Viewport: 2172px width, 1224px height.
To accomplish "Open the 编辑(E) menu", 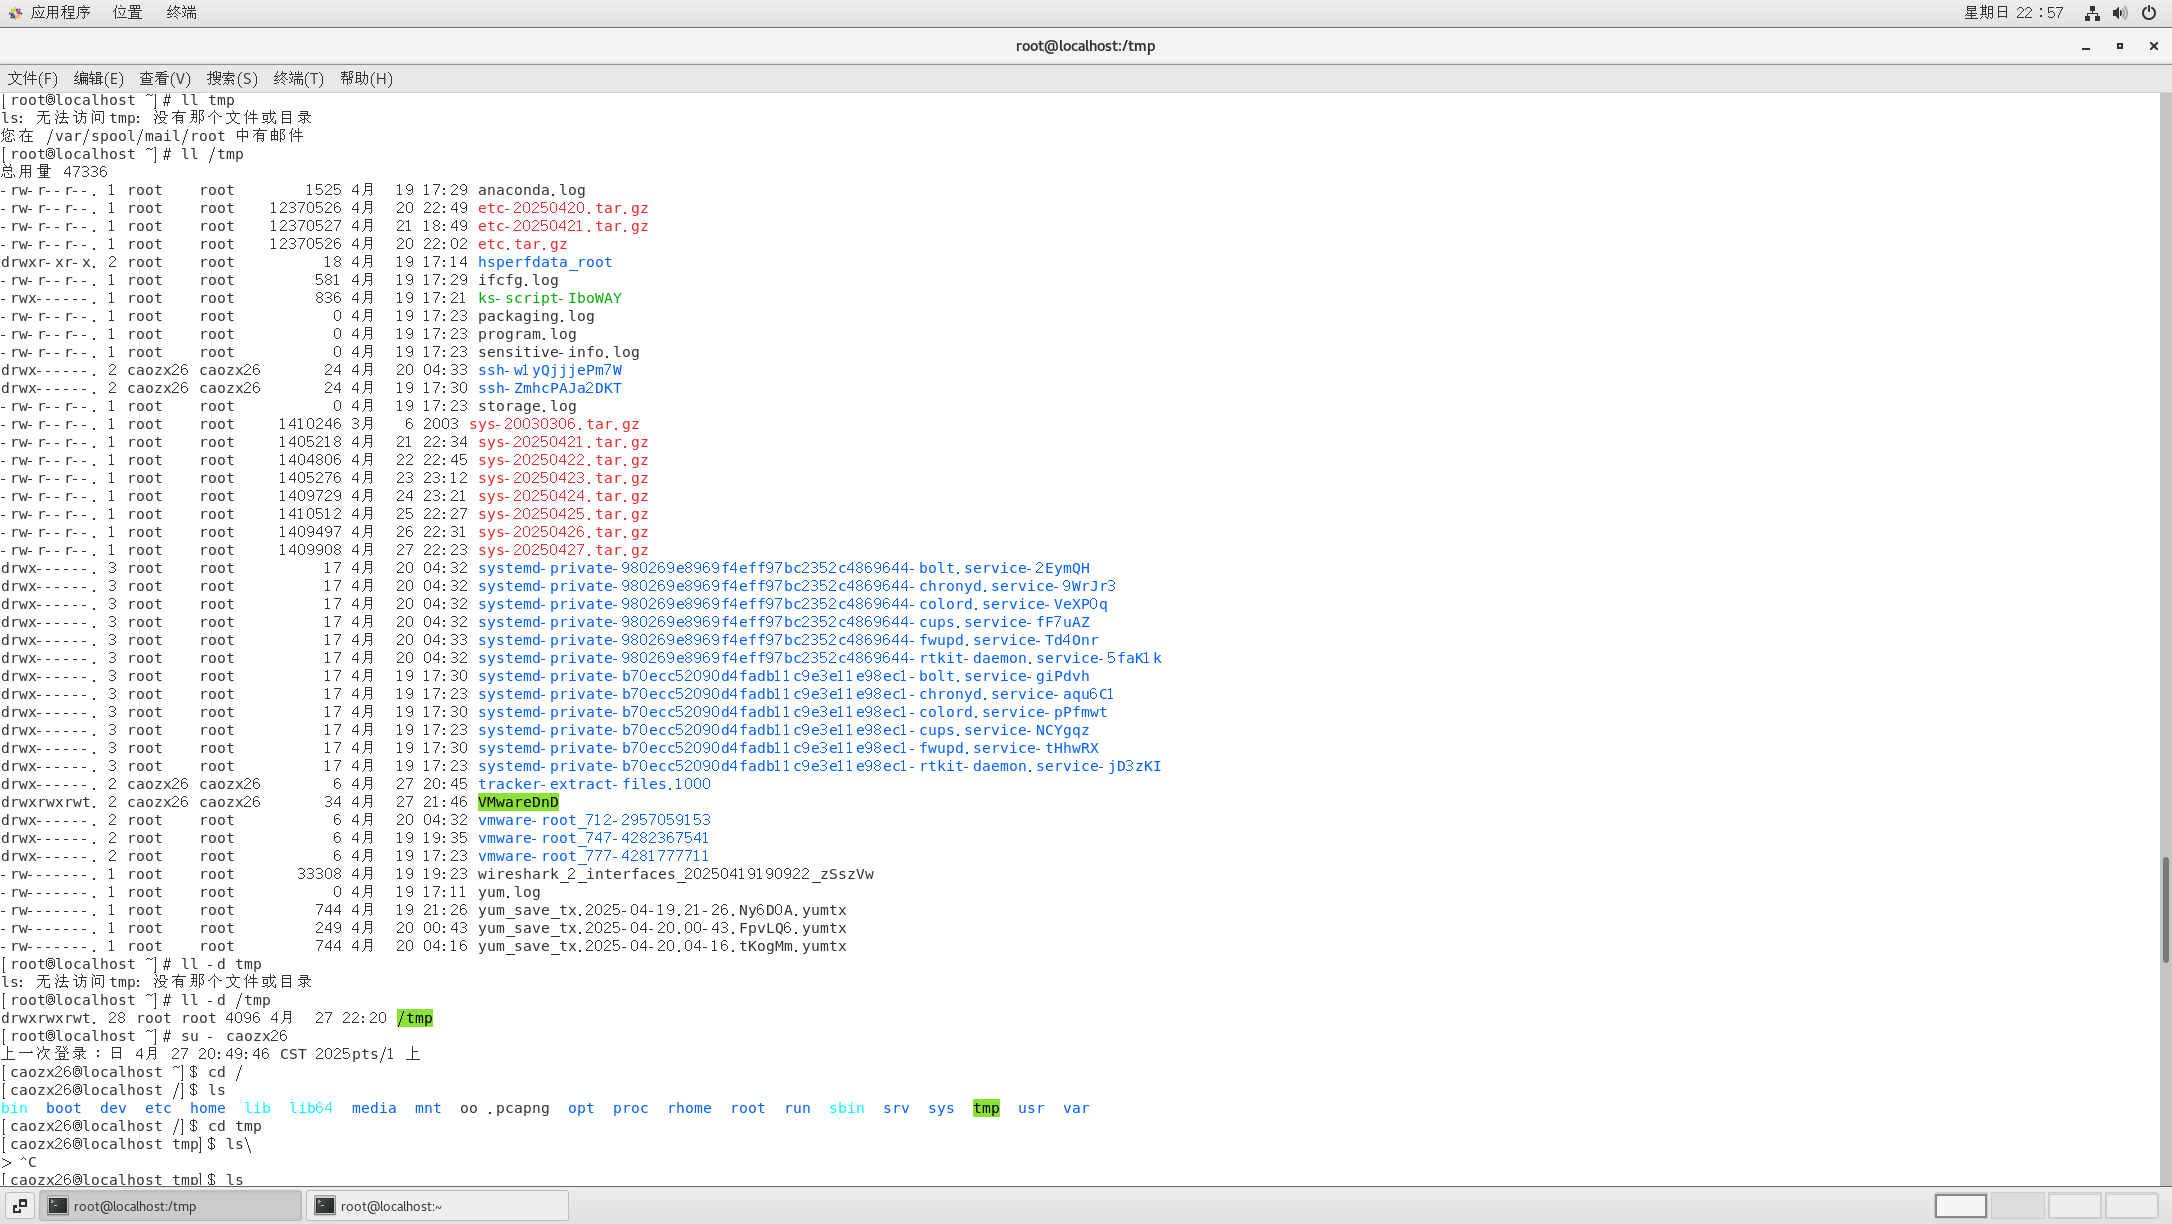I will pos(98,78).
